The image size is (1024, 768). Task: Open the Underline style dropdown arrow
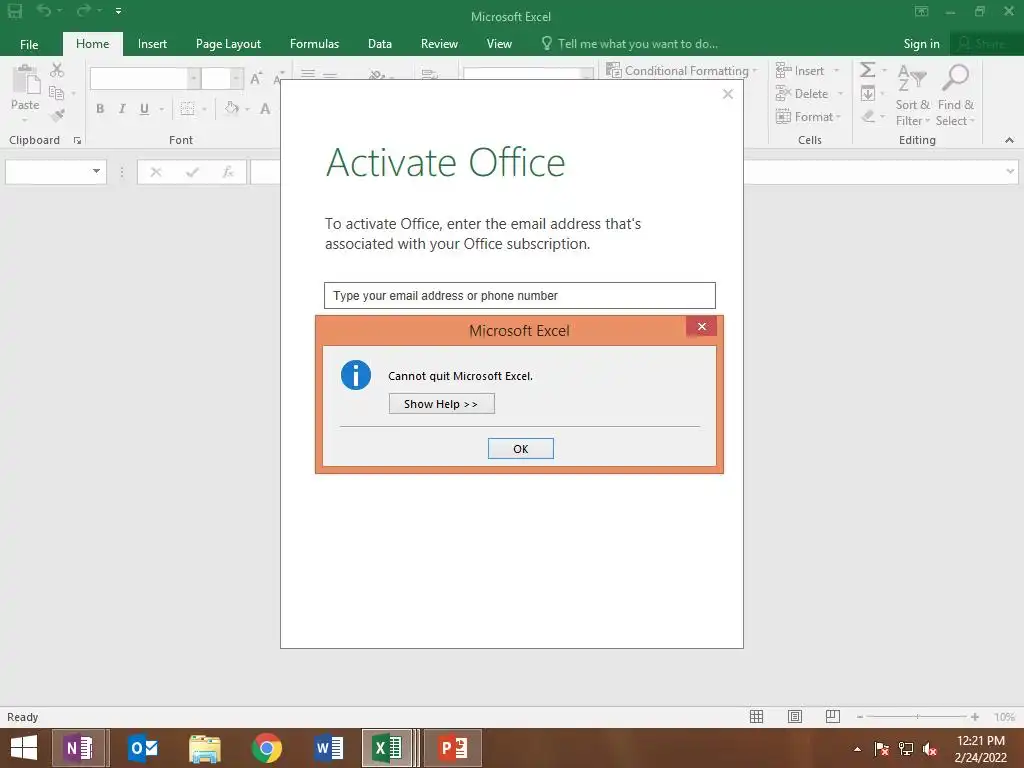tap(161, 109)
